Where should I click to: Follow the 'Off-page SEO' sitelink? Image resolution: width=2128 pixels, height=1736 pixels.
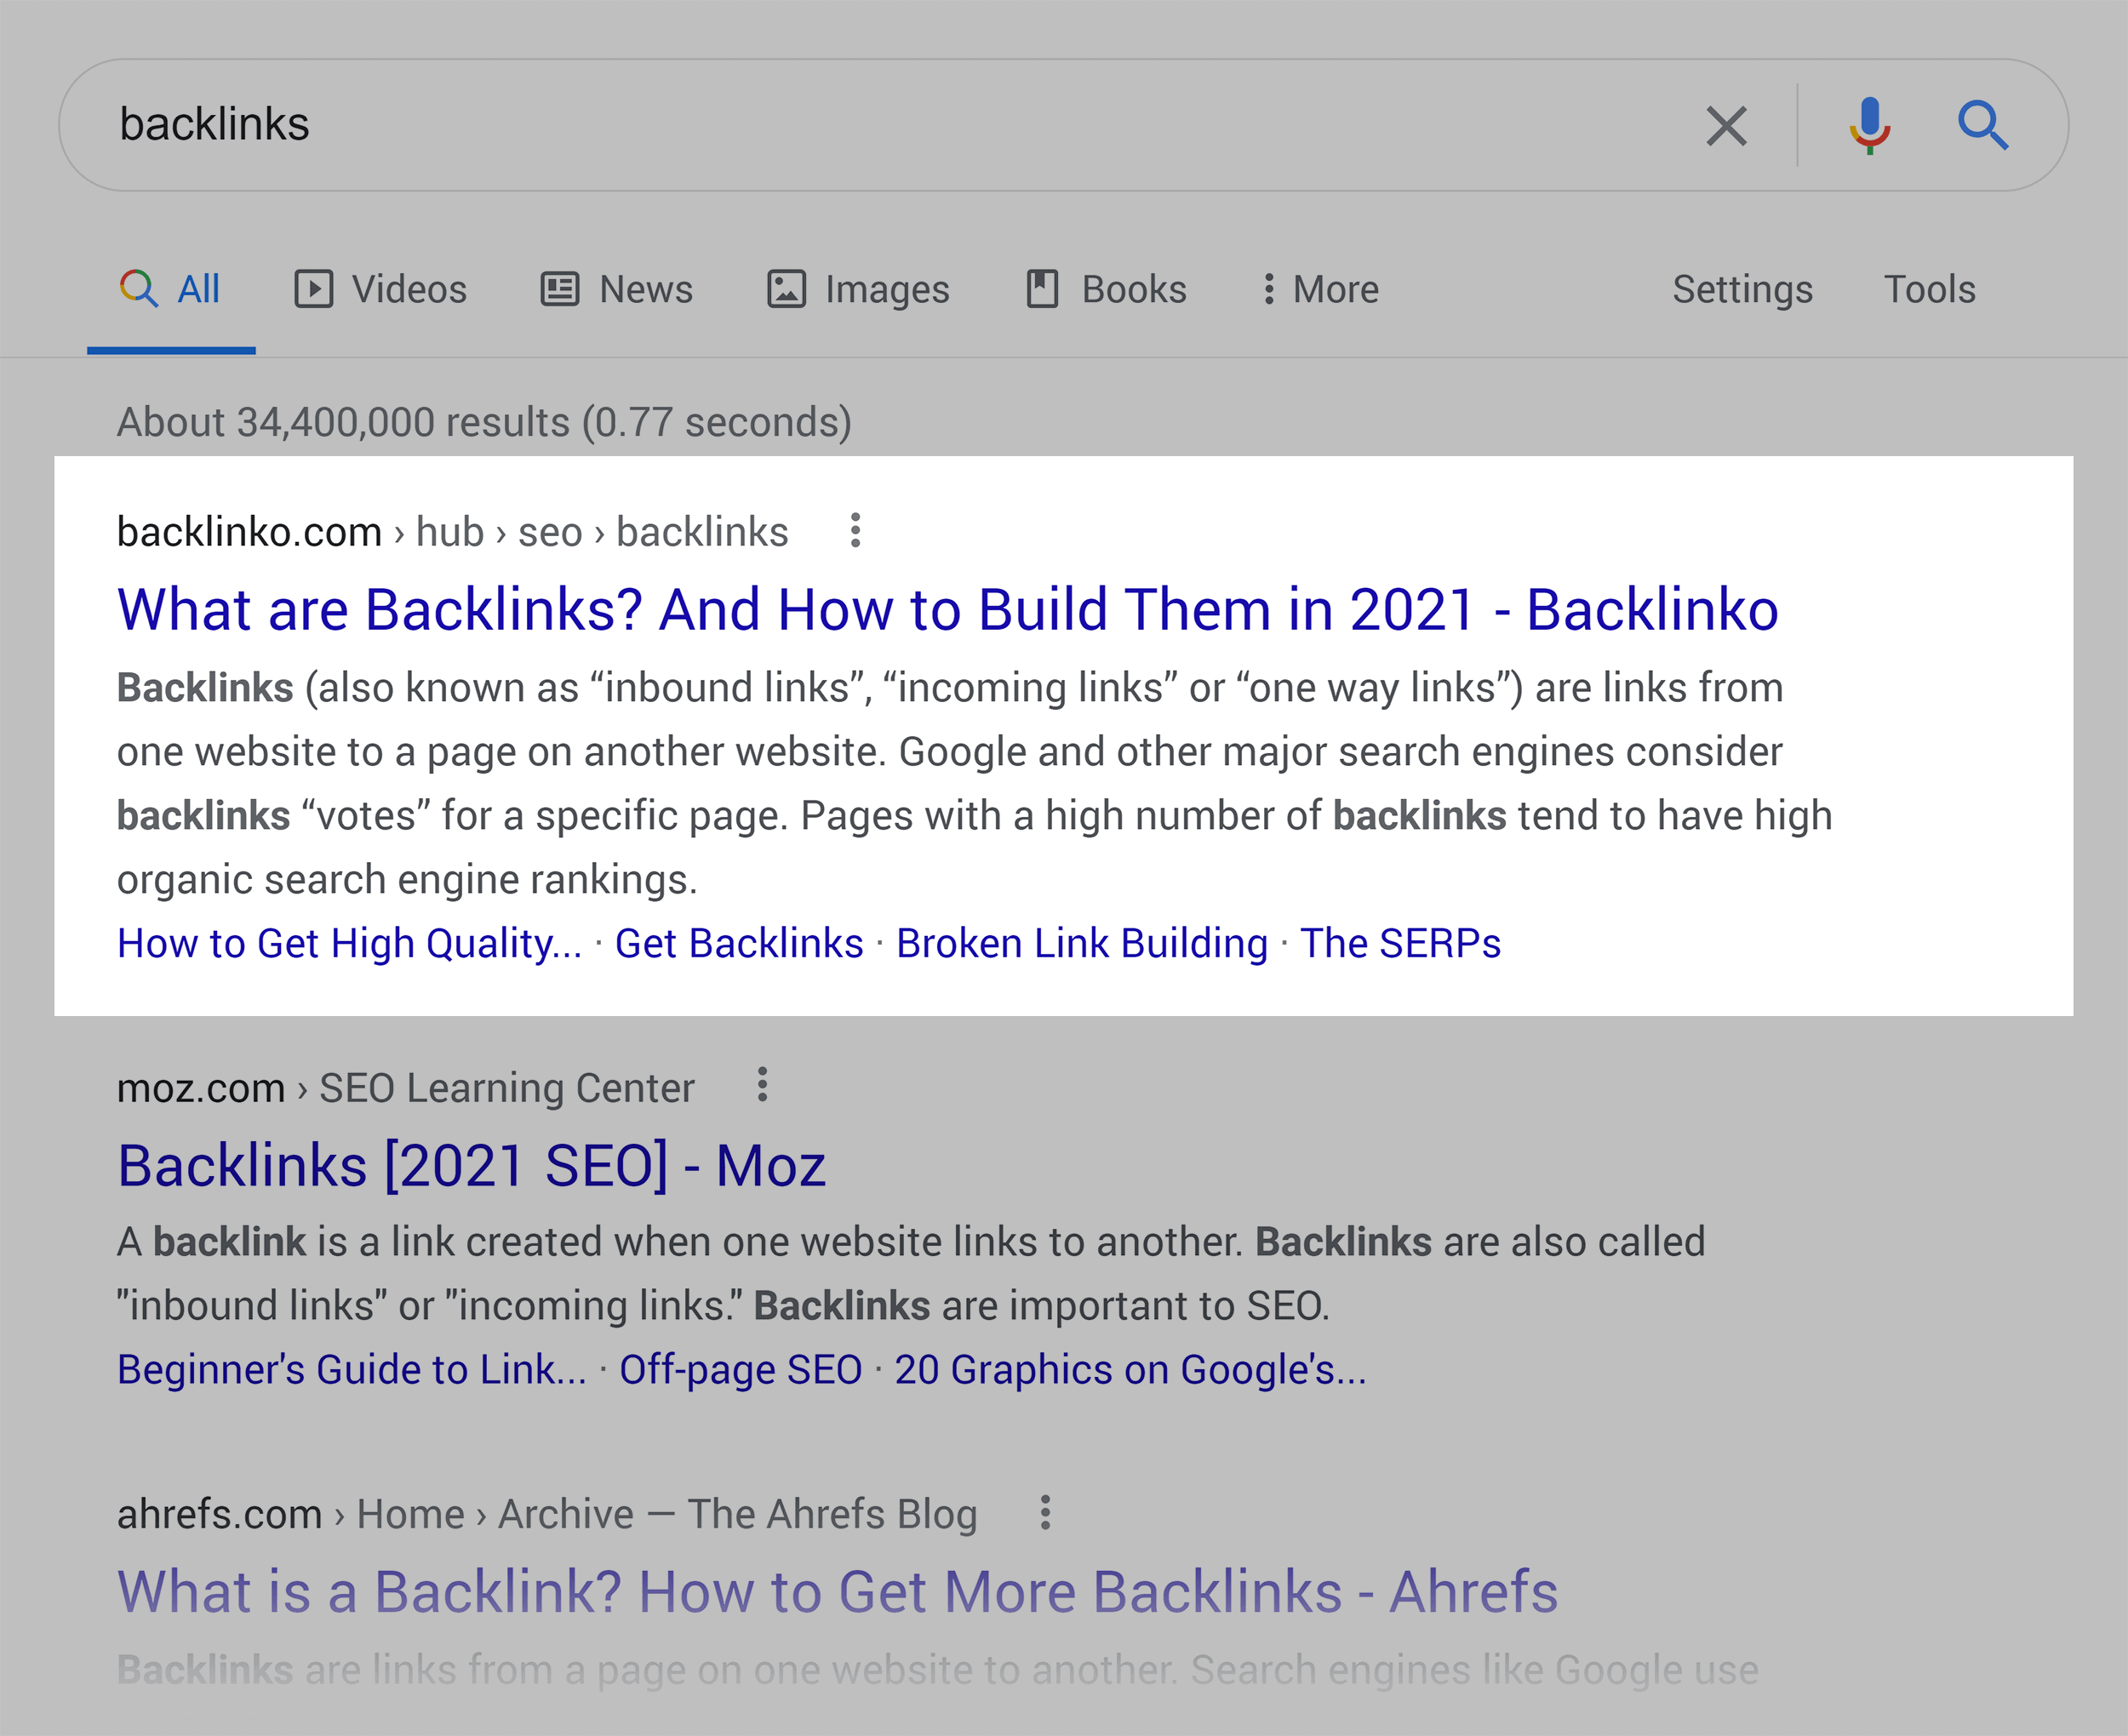(741, 1370)
